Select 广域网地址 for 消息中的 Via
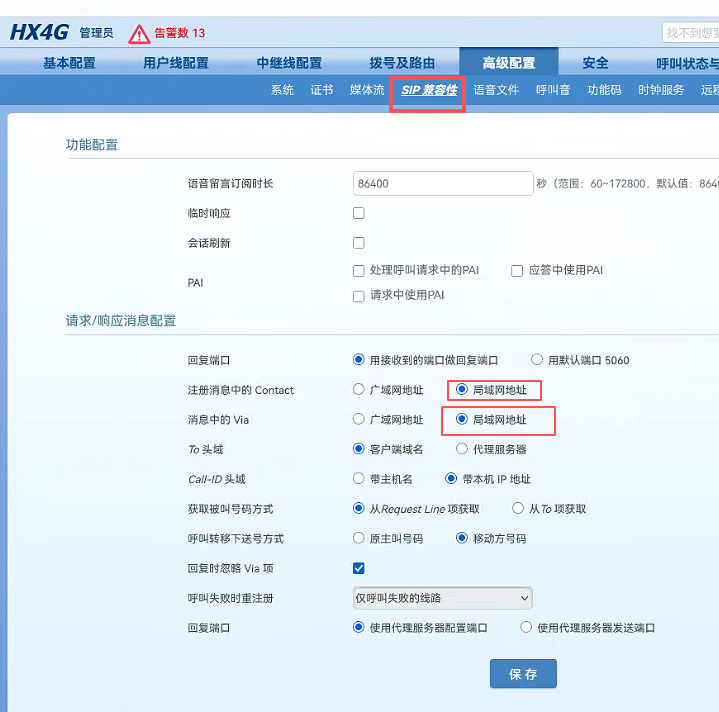 [x=359, y=419]
